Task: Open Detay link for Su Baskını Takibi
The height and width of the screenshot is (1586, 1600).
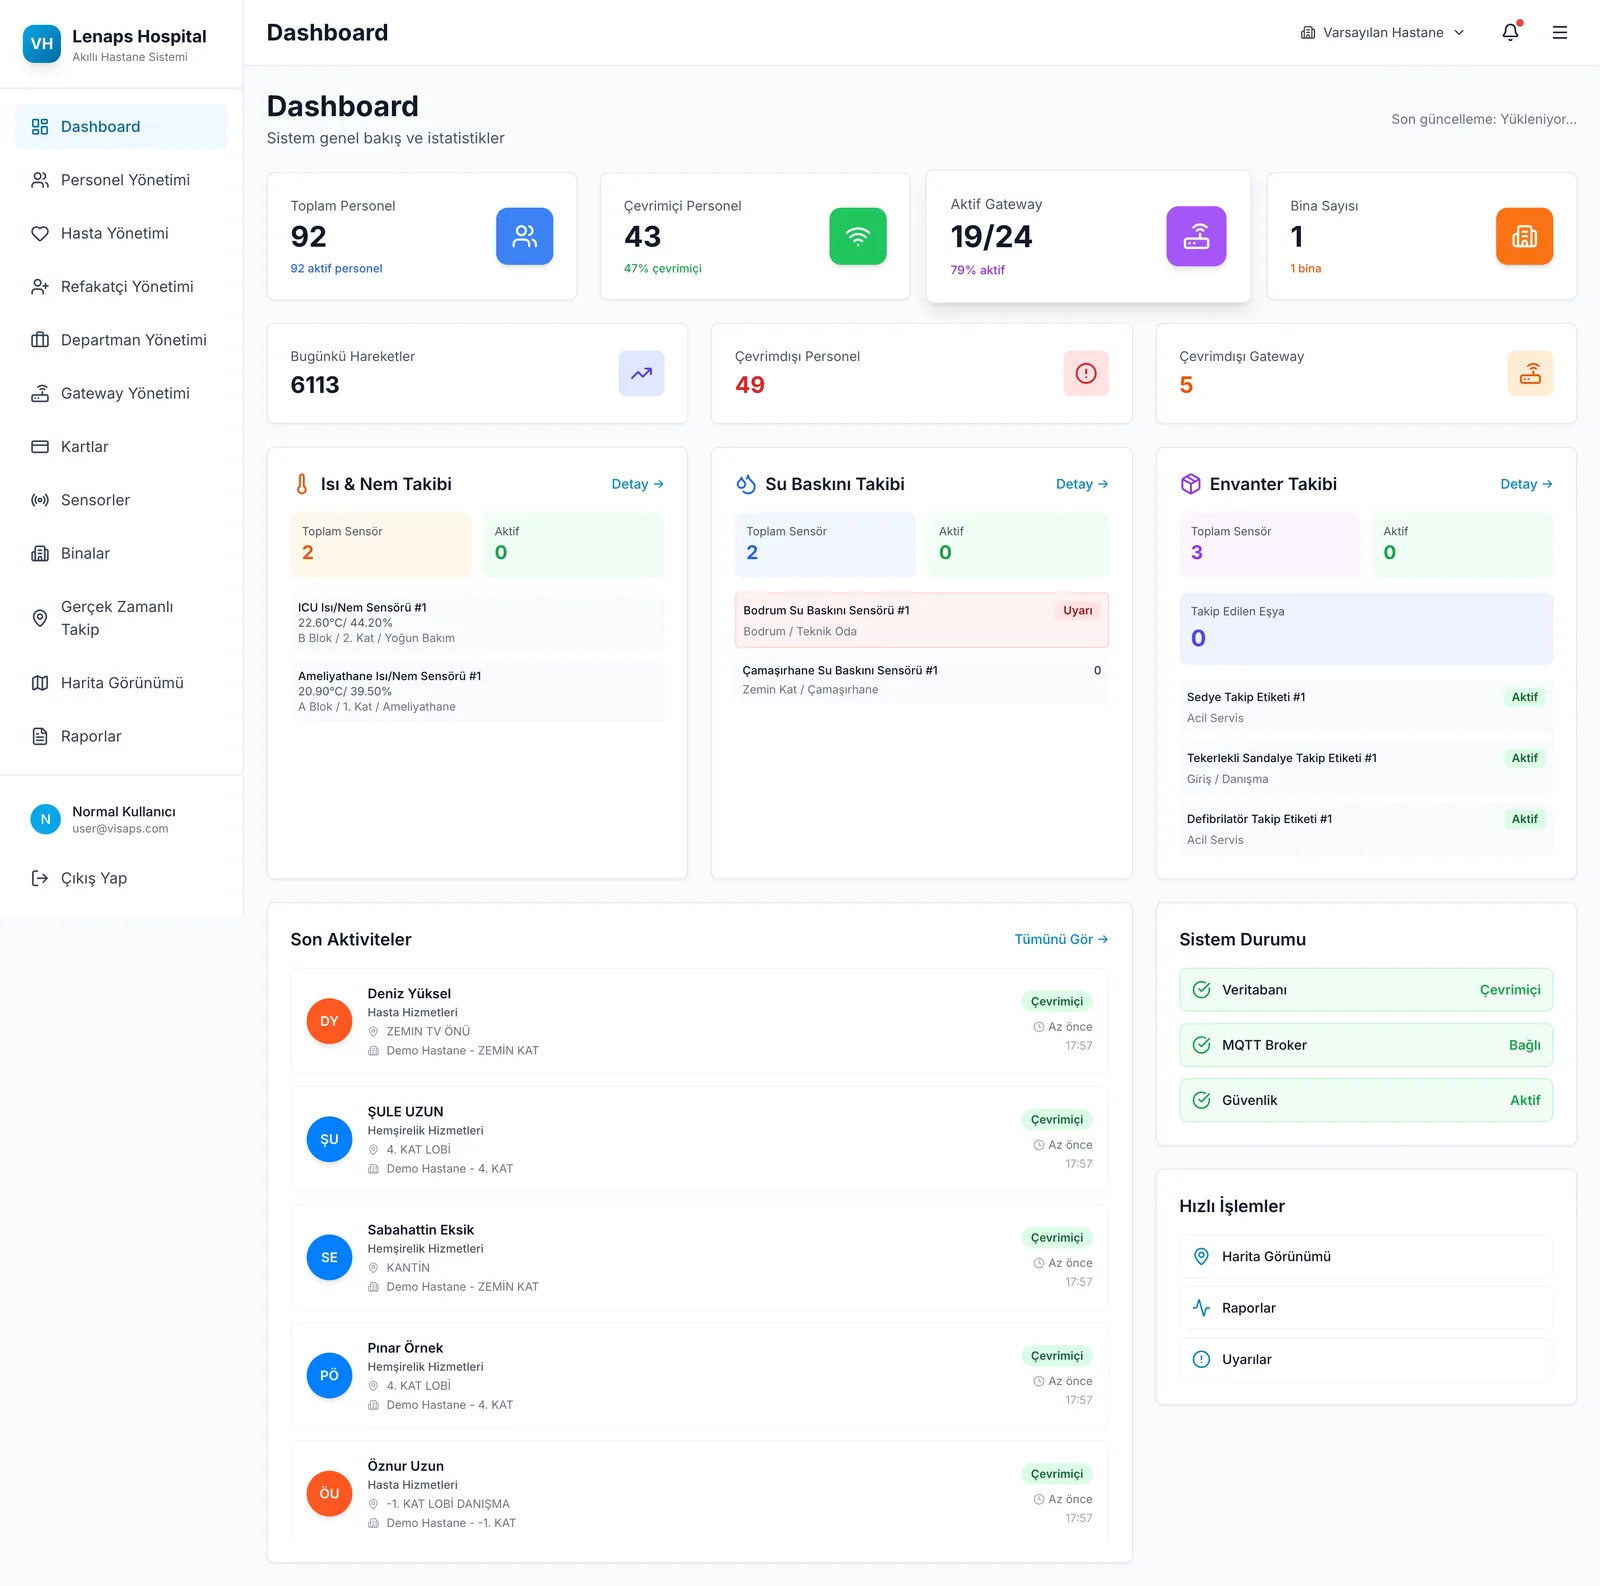Action: tap(1082, 484)
